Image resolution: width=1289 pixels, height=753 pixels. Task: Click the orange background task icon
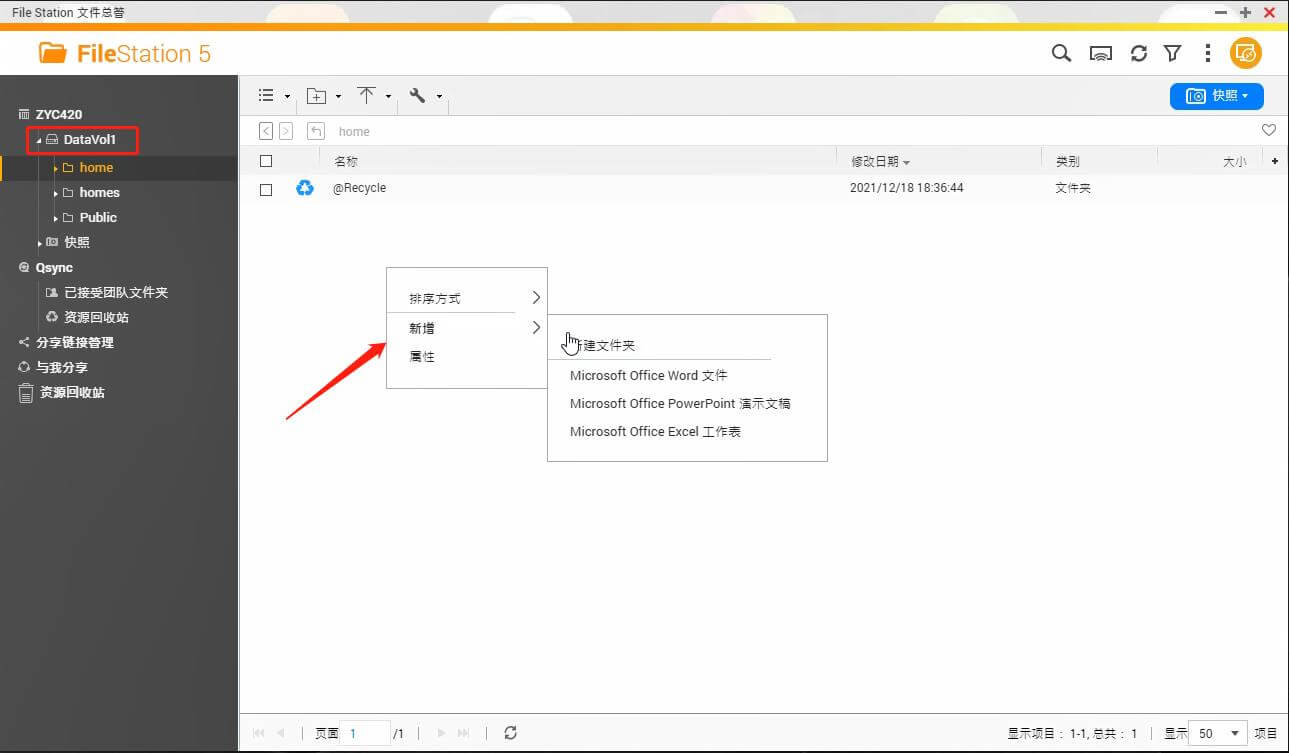[1246, 53]
